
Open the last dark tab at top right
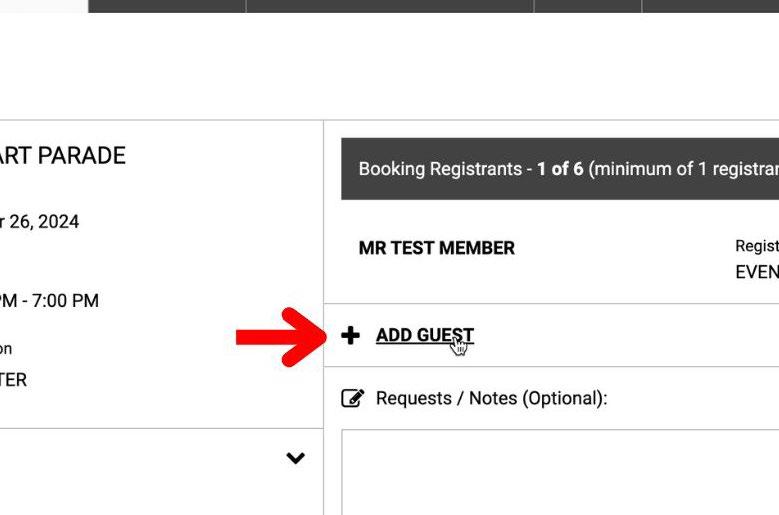(710, 5)
